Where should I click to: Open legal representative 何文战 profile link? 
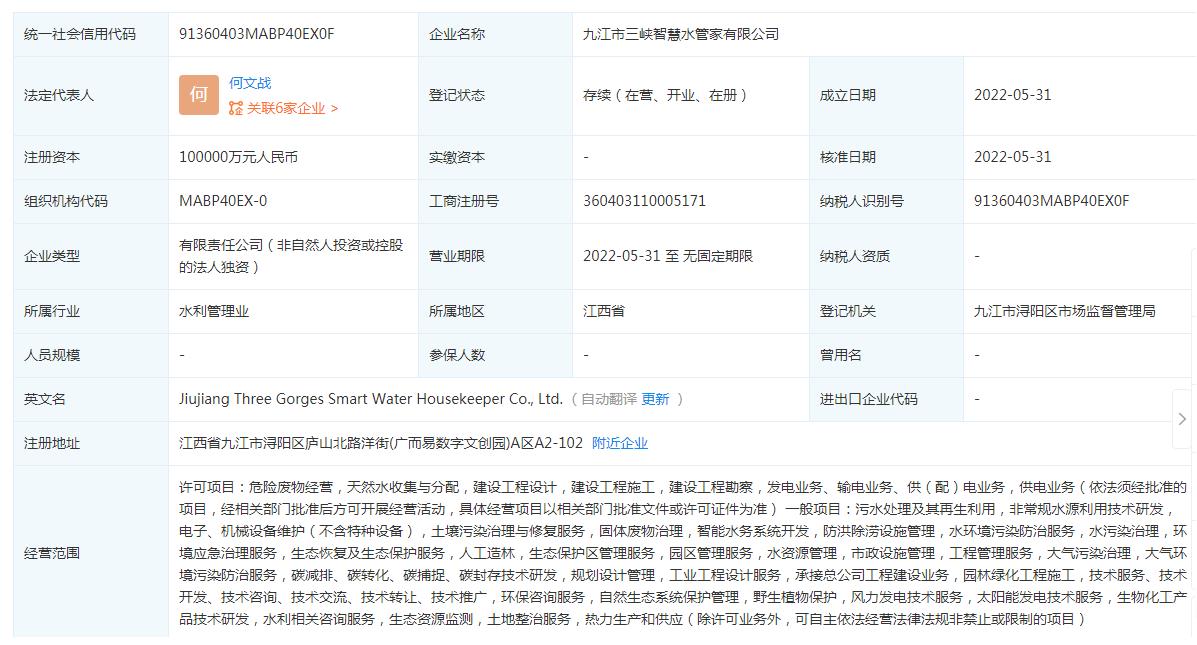coord(250,83)
